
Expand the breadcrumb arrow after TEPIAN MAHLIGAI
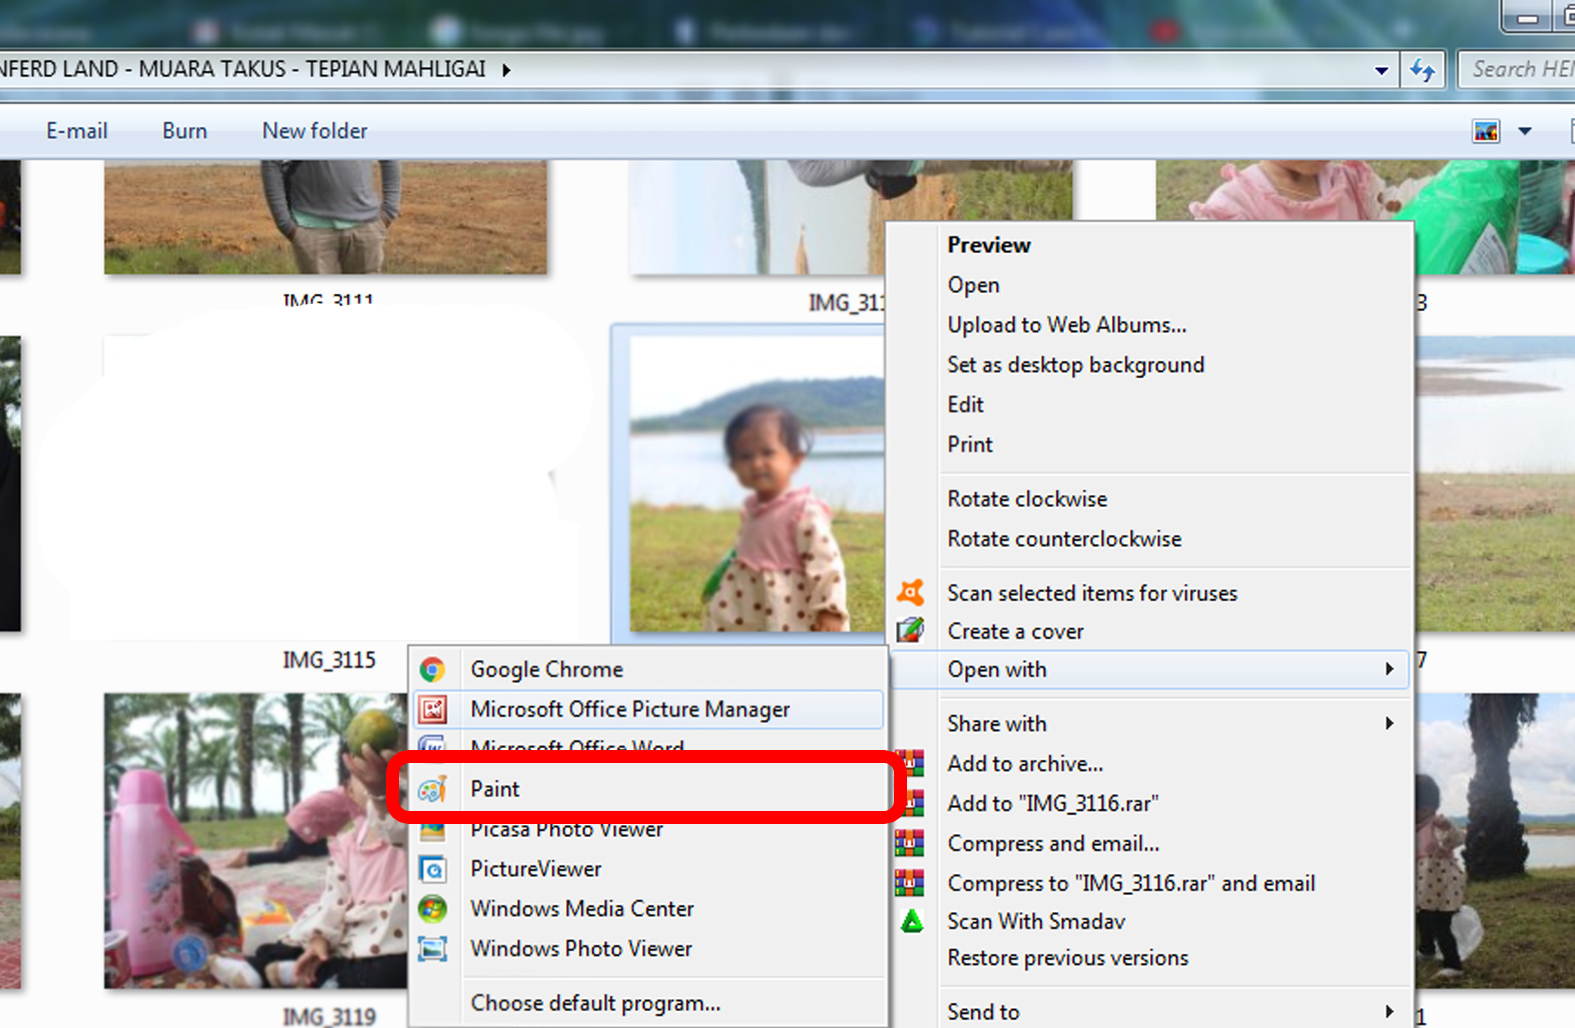[506, 70]
